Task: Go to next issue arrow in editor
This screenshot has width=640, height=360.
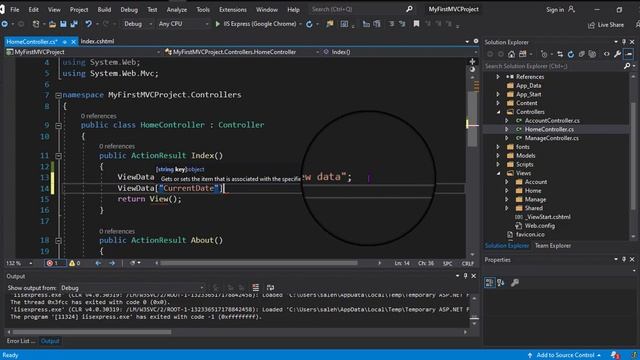Action: pos(112,263)
